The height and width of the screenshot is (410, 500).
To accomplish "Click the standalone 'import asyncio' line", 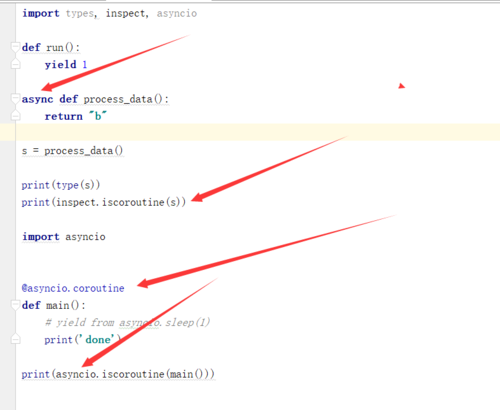I will coord(64,237).
